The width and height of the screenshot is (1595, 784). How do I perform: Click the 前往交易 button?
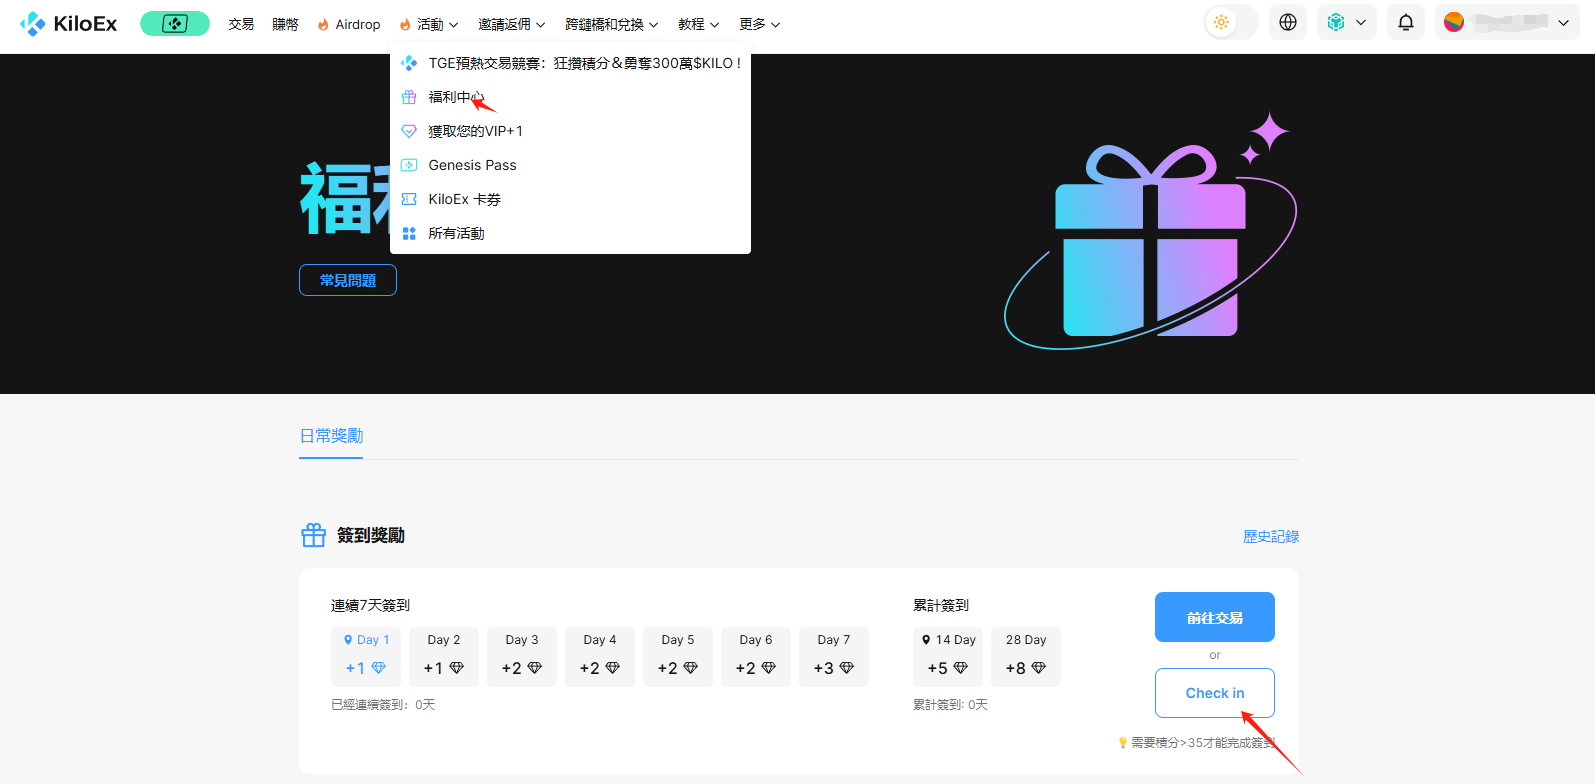pyautogui.click(x=1214, y=617)
